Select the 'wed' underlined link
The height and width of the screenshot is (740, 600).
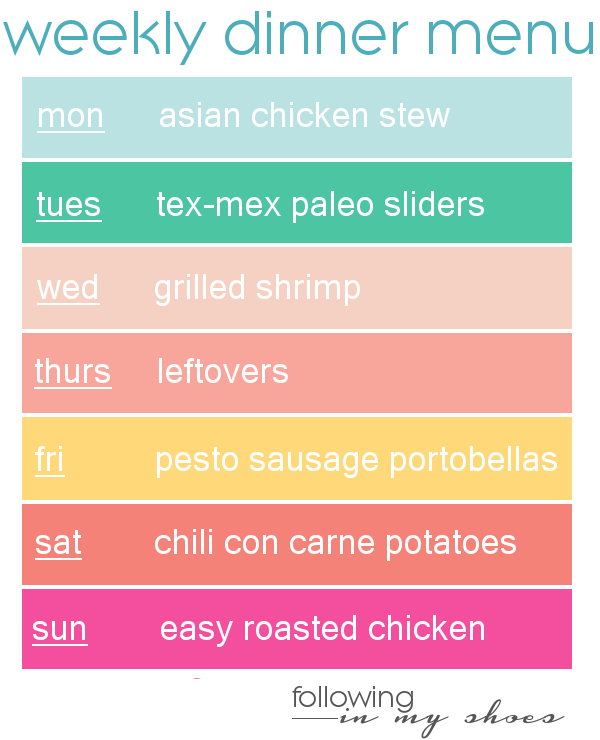(x=68, y=288)
